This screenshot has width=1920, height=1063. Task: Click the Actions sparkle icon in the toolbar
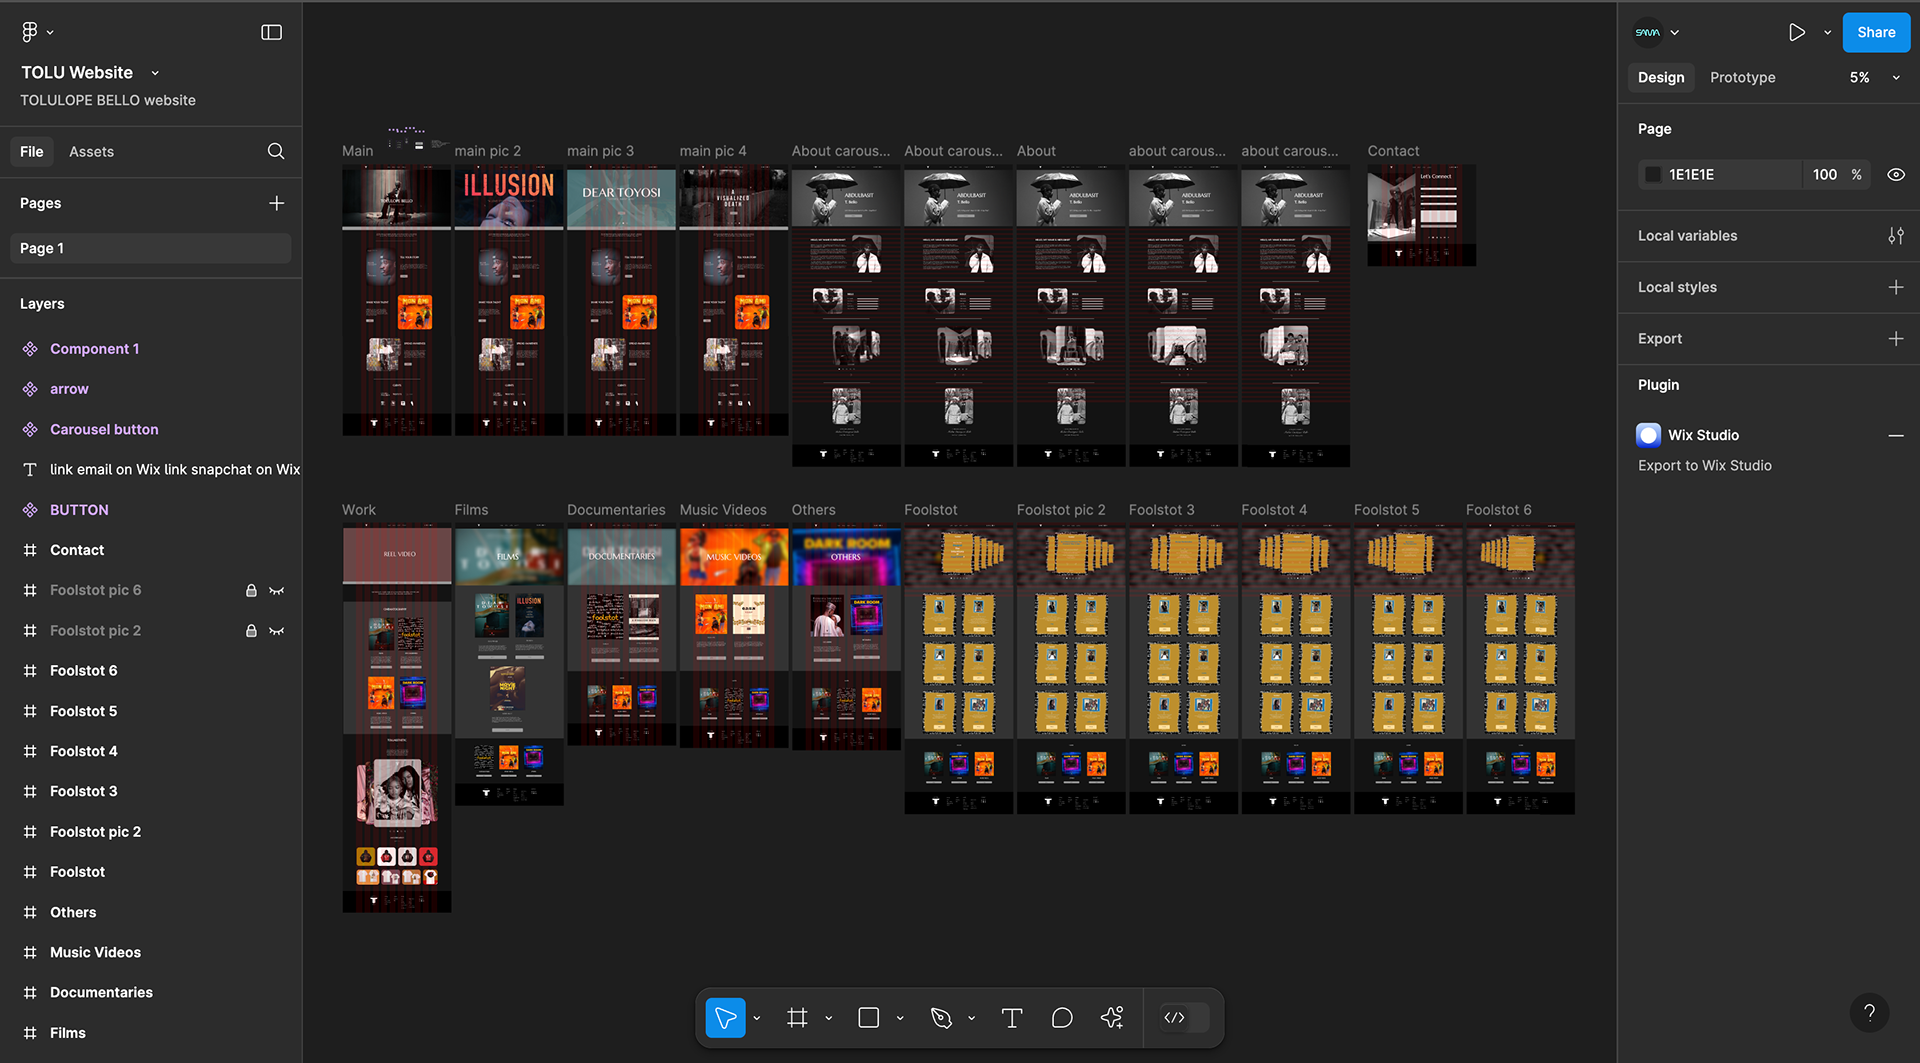tap(1111, 1017)
